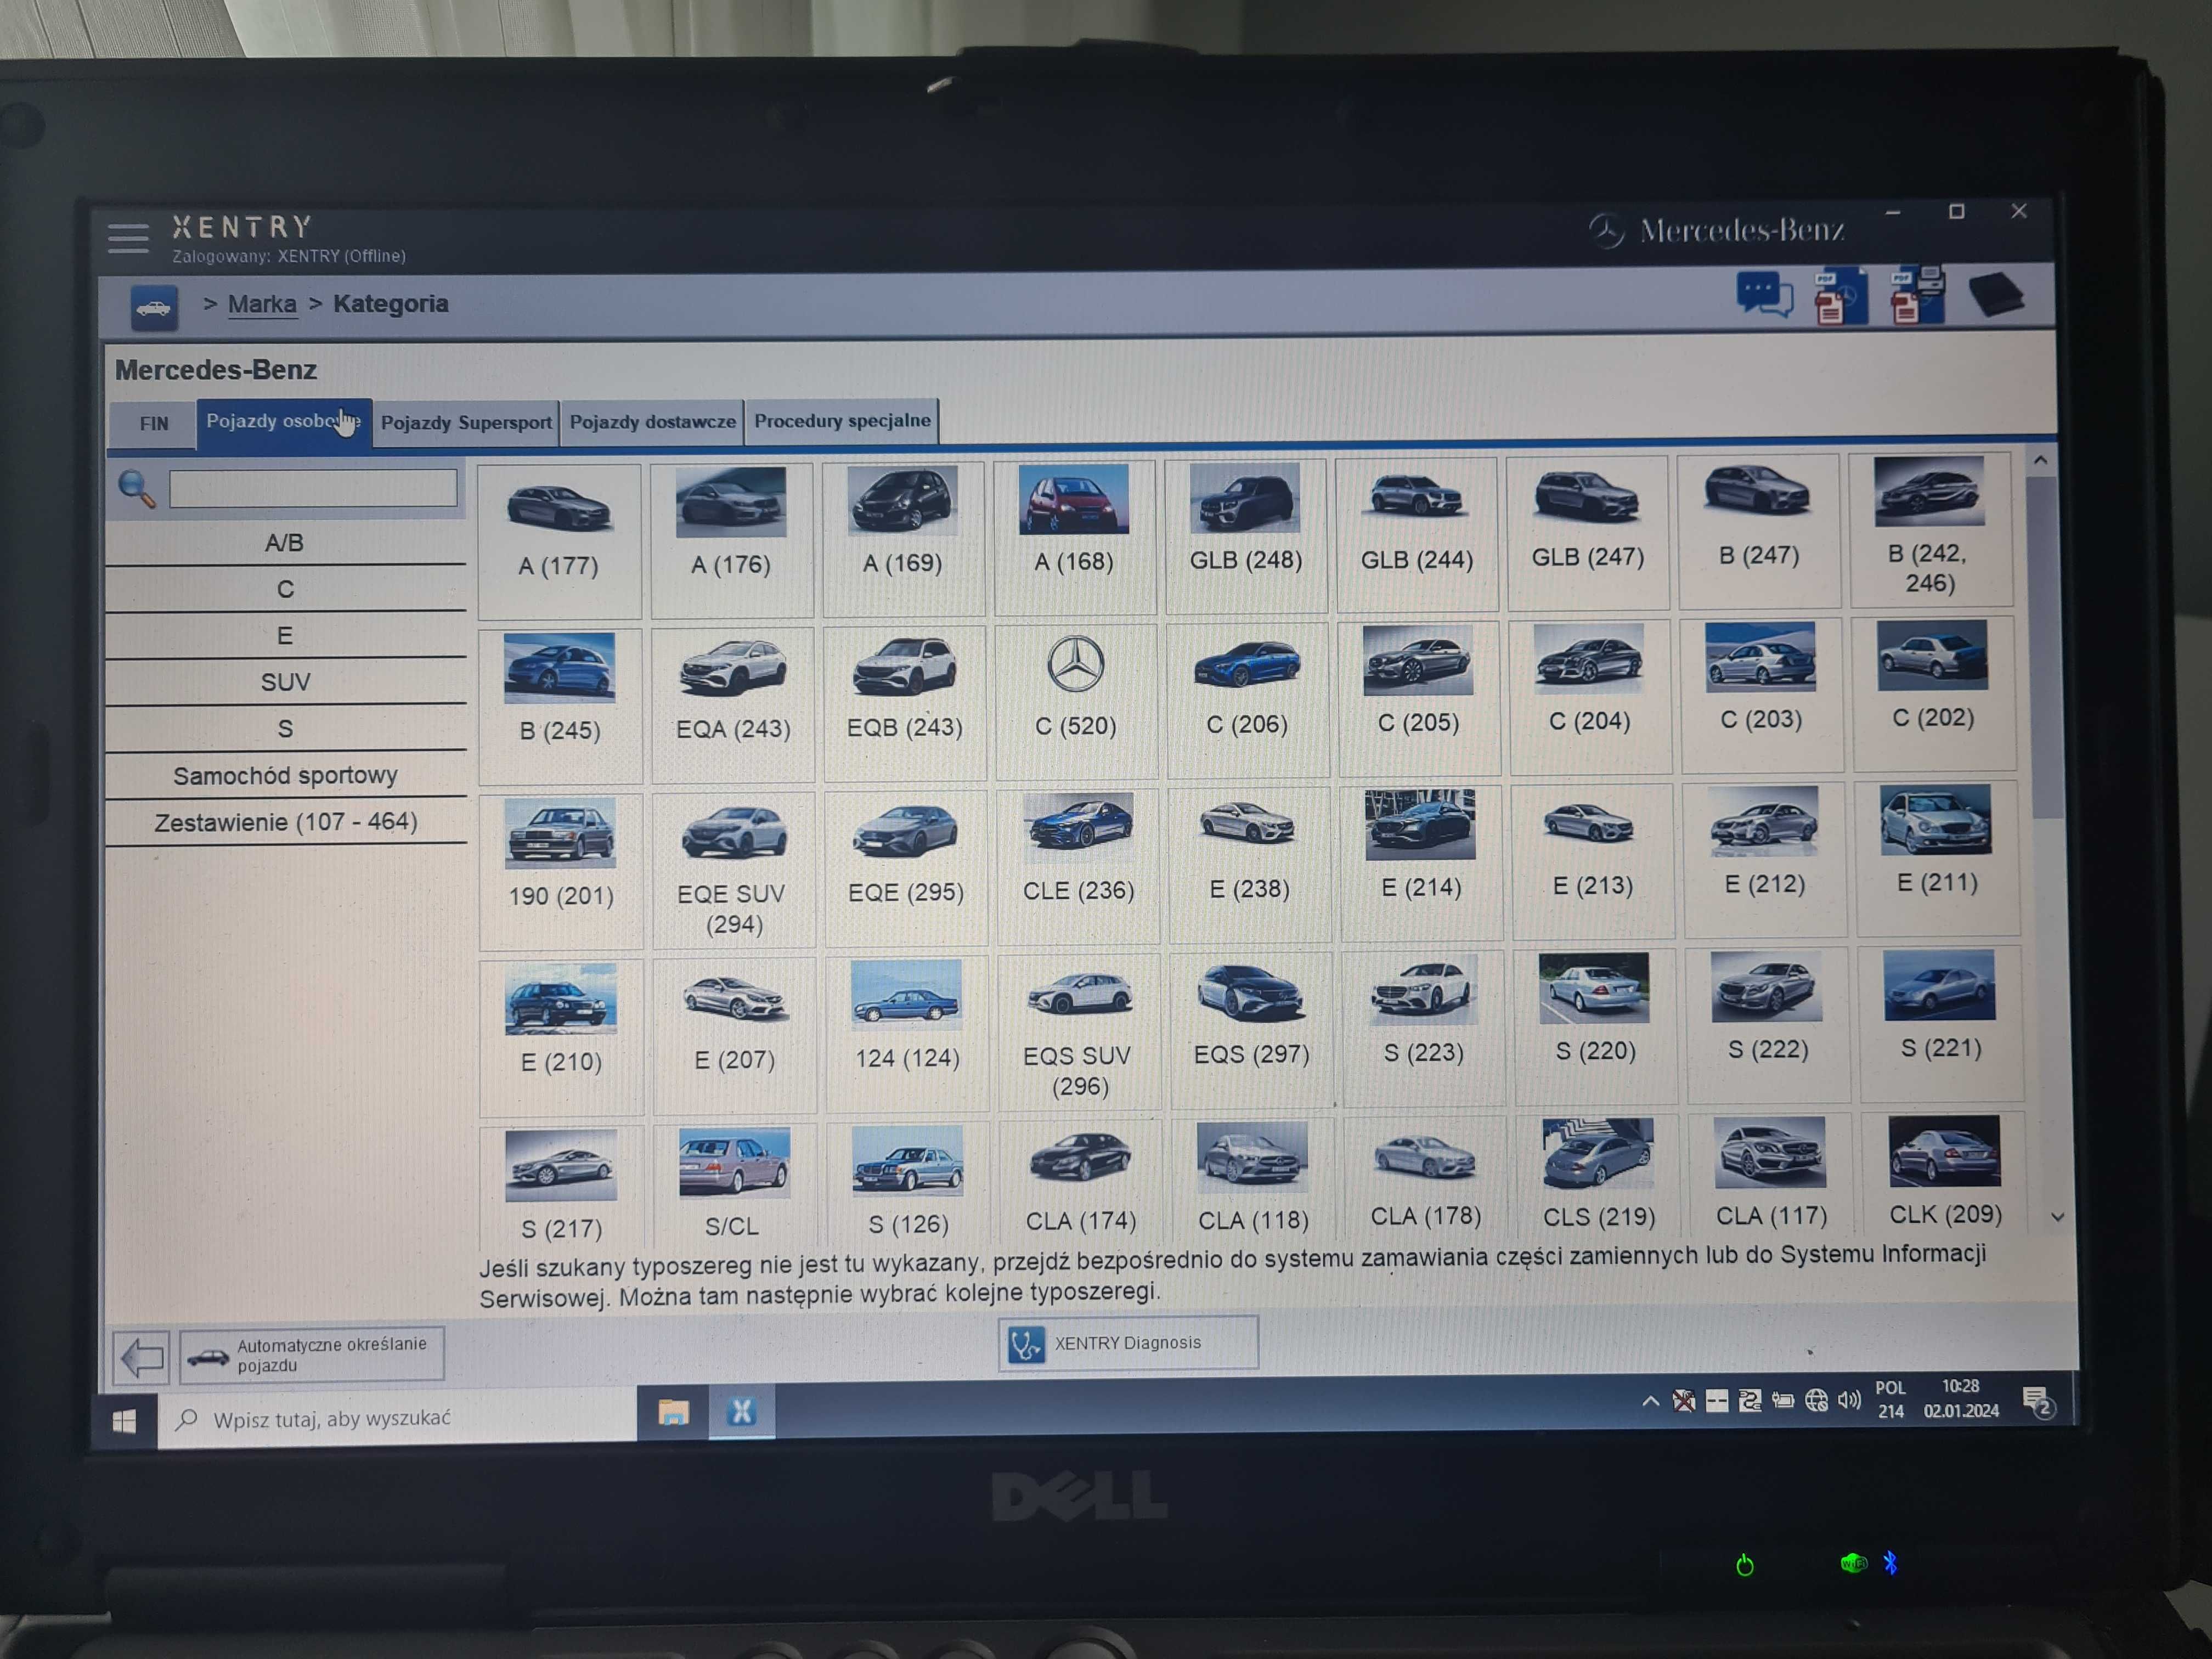Click the vertical scrollbar thumb

2045,648
